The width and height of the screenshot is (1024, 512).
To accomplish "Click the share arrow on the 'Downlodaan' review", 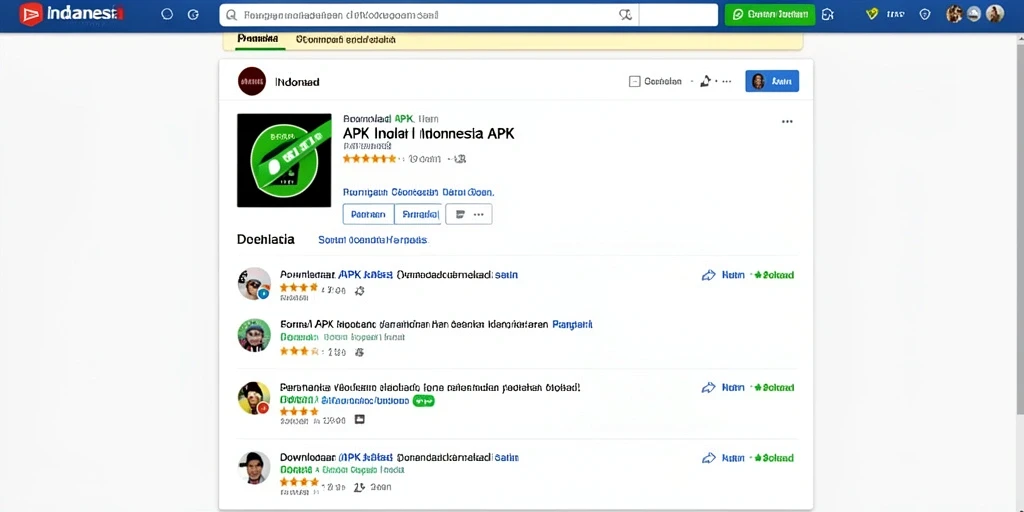I will (709, 458).
